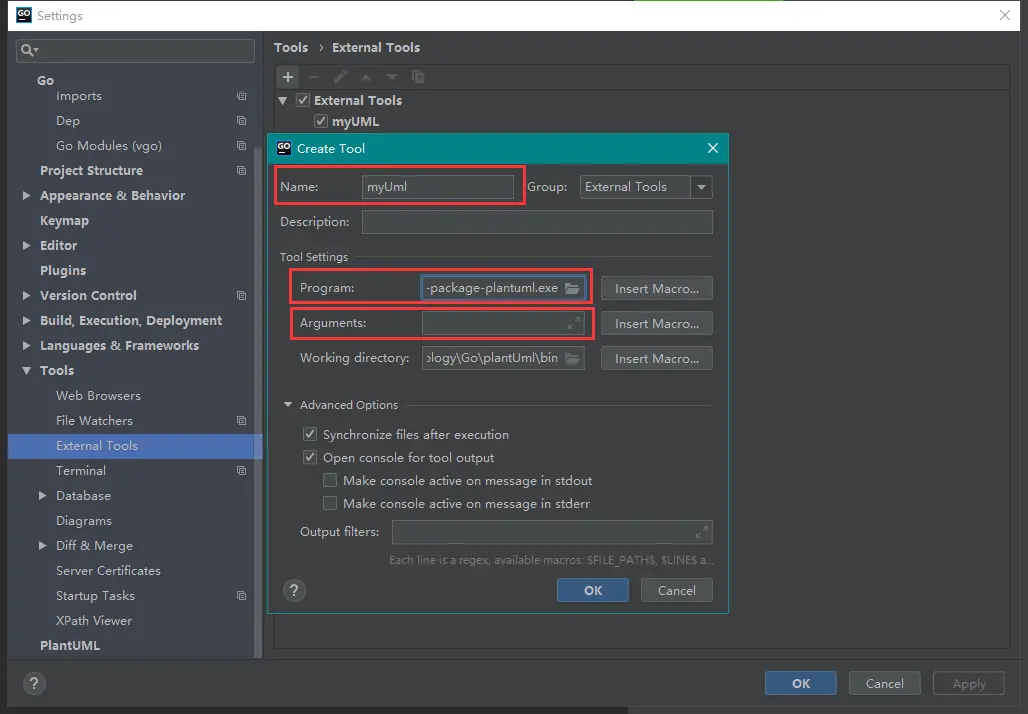
Task: Open help in Create Tool dialog
Action: [x=294, y=590]
